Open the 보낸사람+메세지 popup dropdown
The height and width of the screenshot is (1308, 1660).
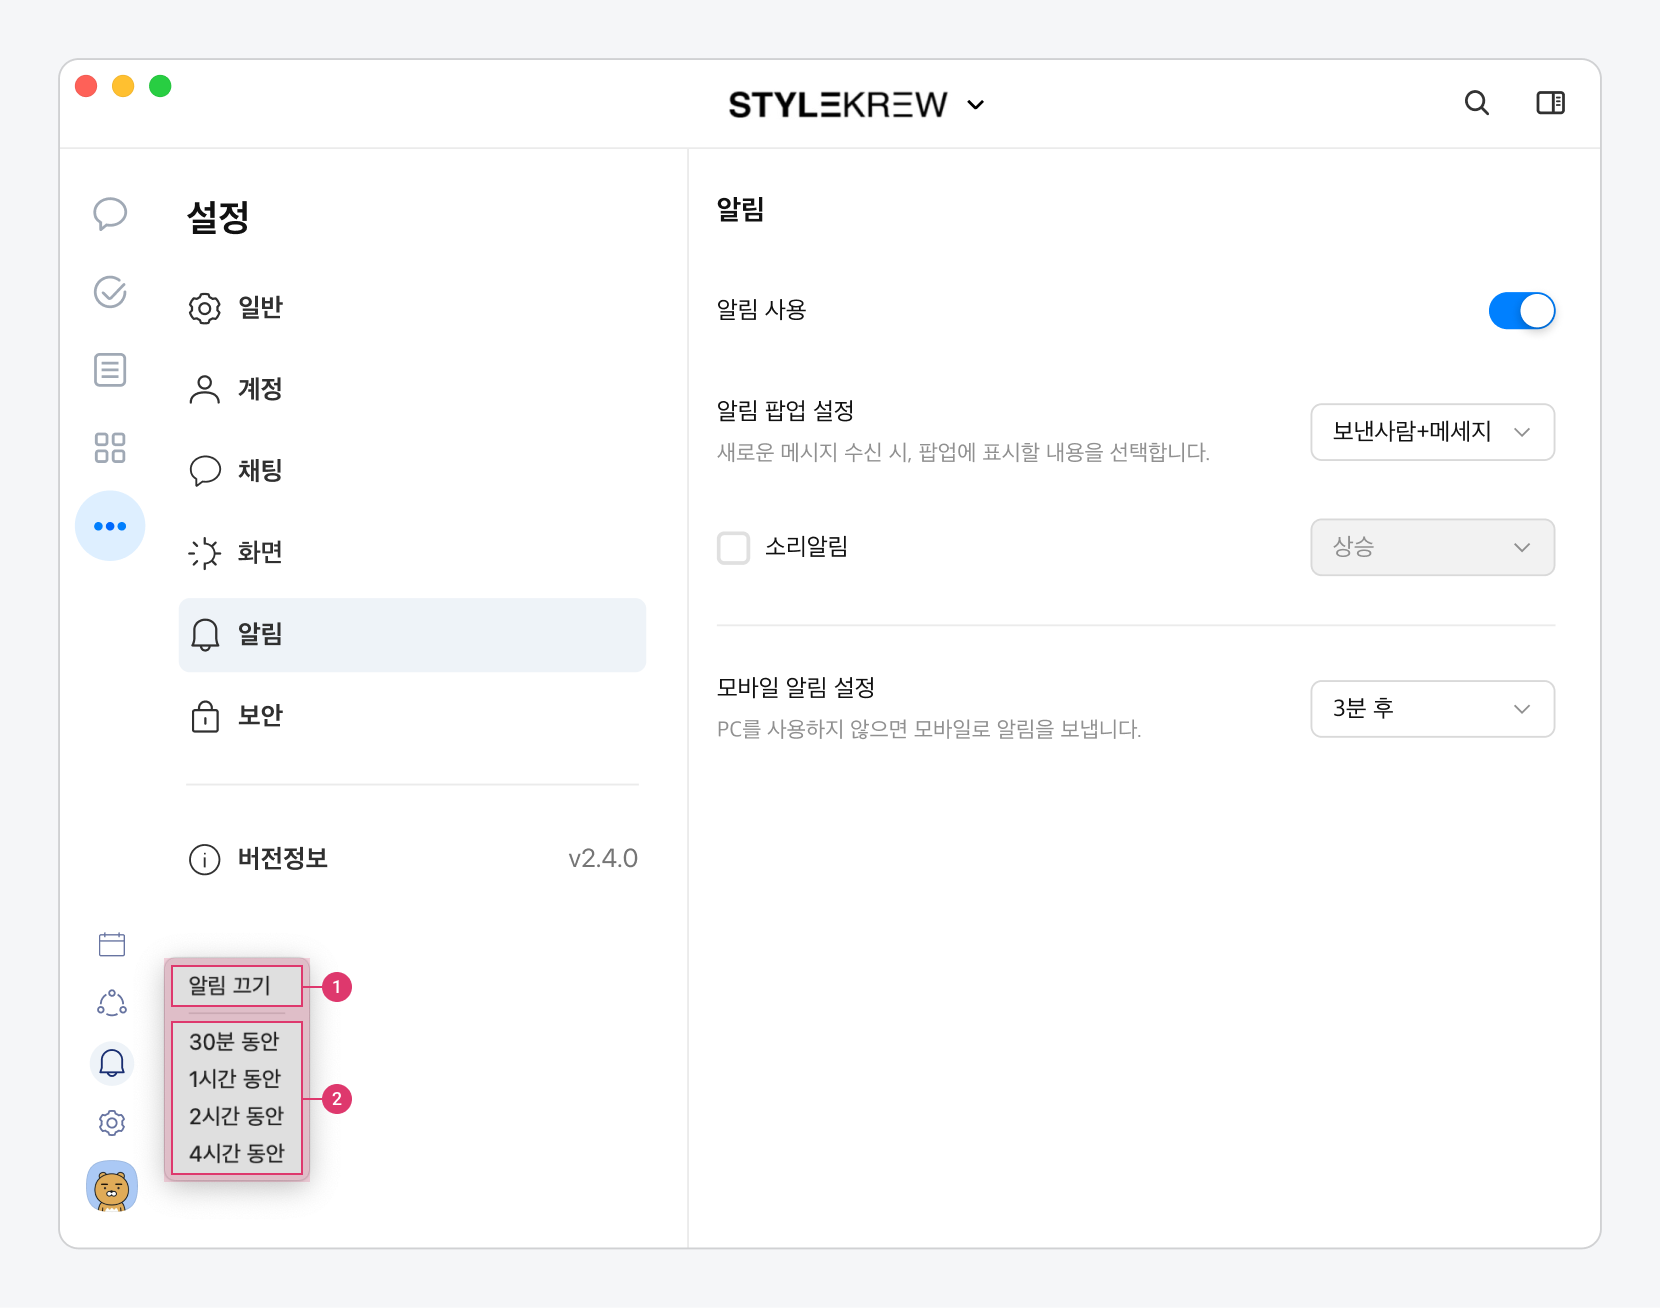(x=1432, y=432)
